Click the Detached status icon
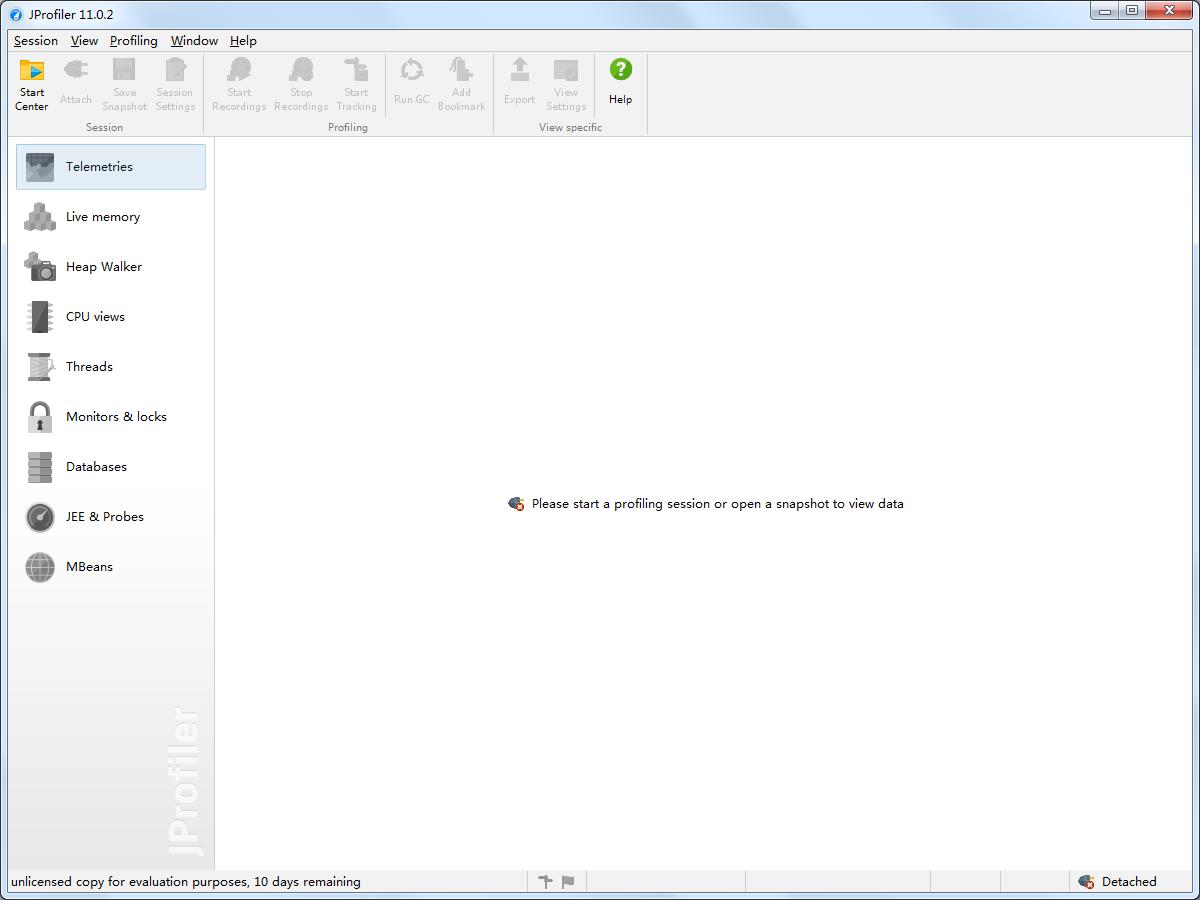This screenshot has height=900, width=1200. click(x=1086, y=881)
